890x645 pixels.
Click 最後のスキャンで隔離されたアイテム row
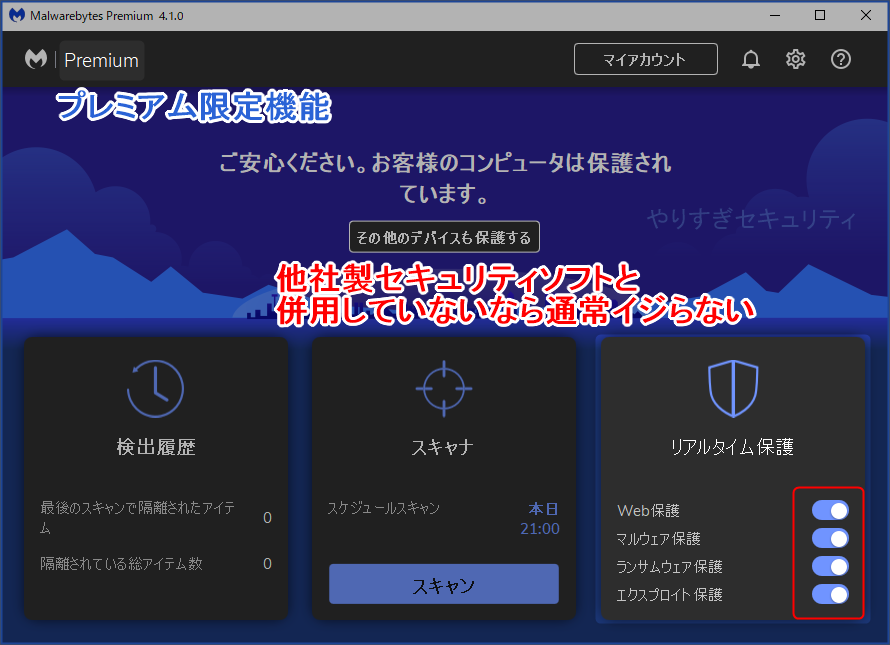pos(156,518)
